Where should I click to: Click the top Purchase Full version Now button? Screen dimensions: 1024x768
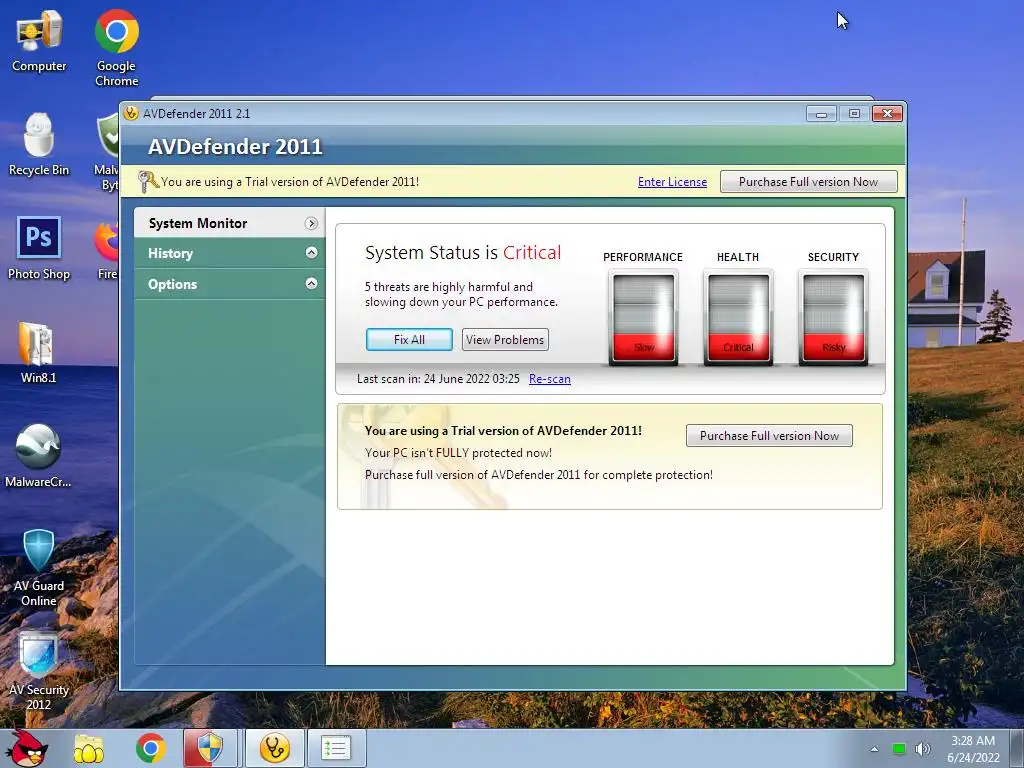pos(808,182)
